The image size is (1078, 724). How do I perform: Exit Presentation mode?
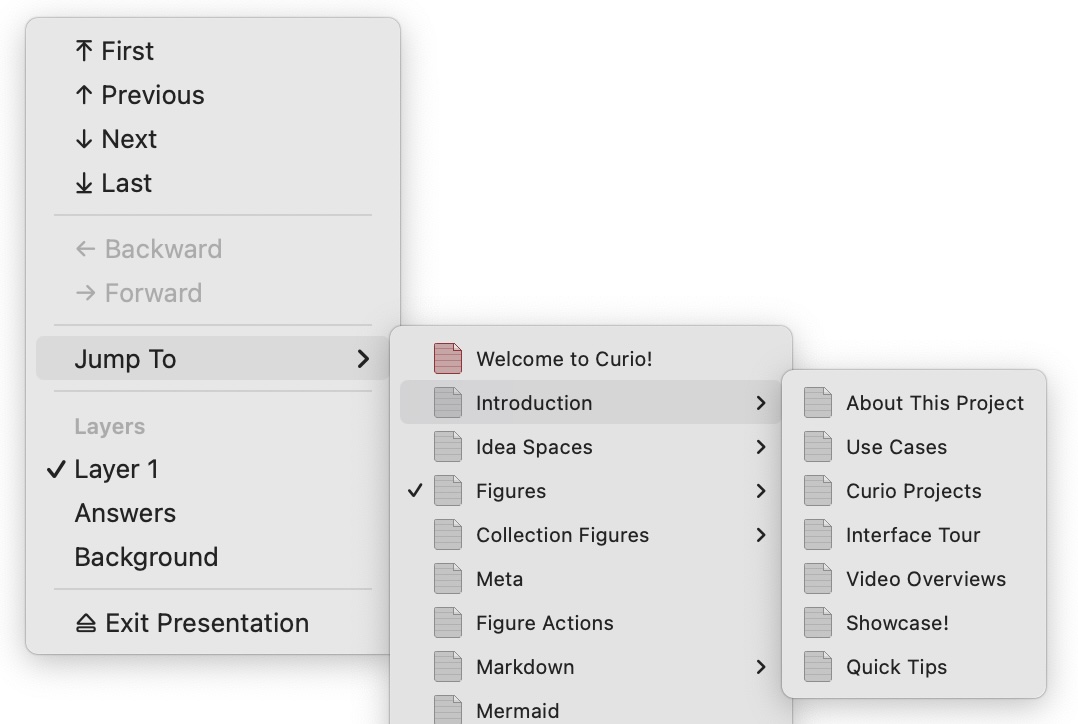pyautogui.click(x=213, y=623)
